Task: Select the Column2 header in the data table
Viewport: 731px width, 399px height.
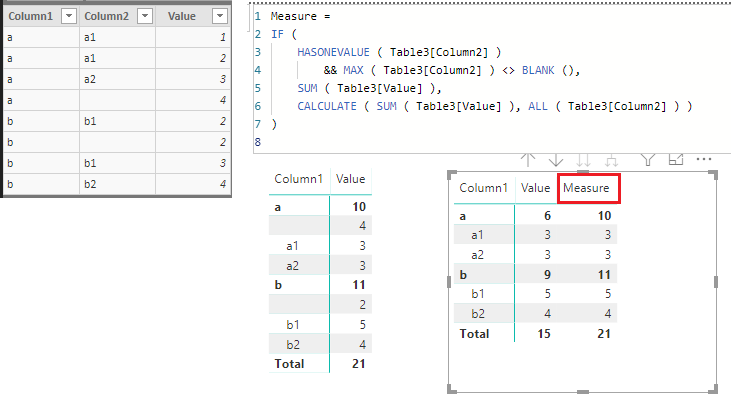Action: [x=106, y=16]
